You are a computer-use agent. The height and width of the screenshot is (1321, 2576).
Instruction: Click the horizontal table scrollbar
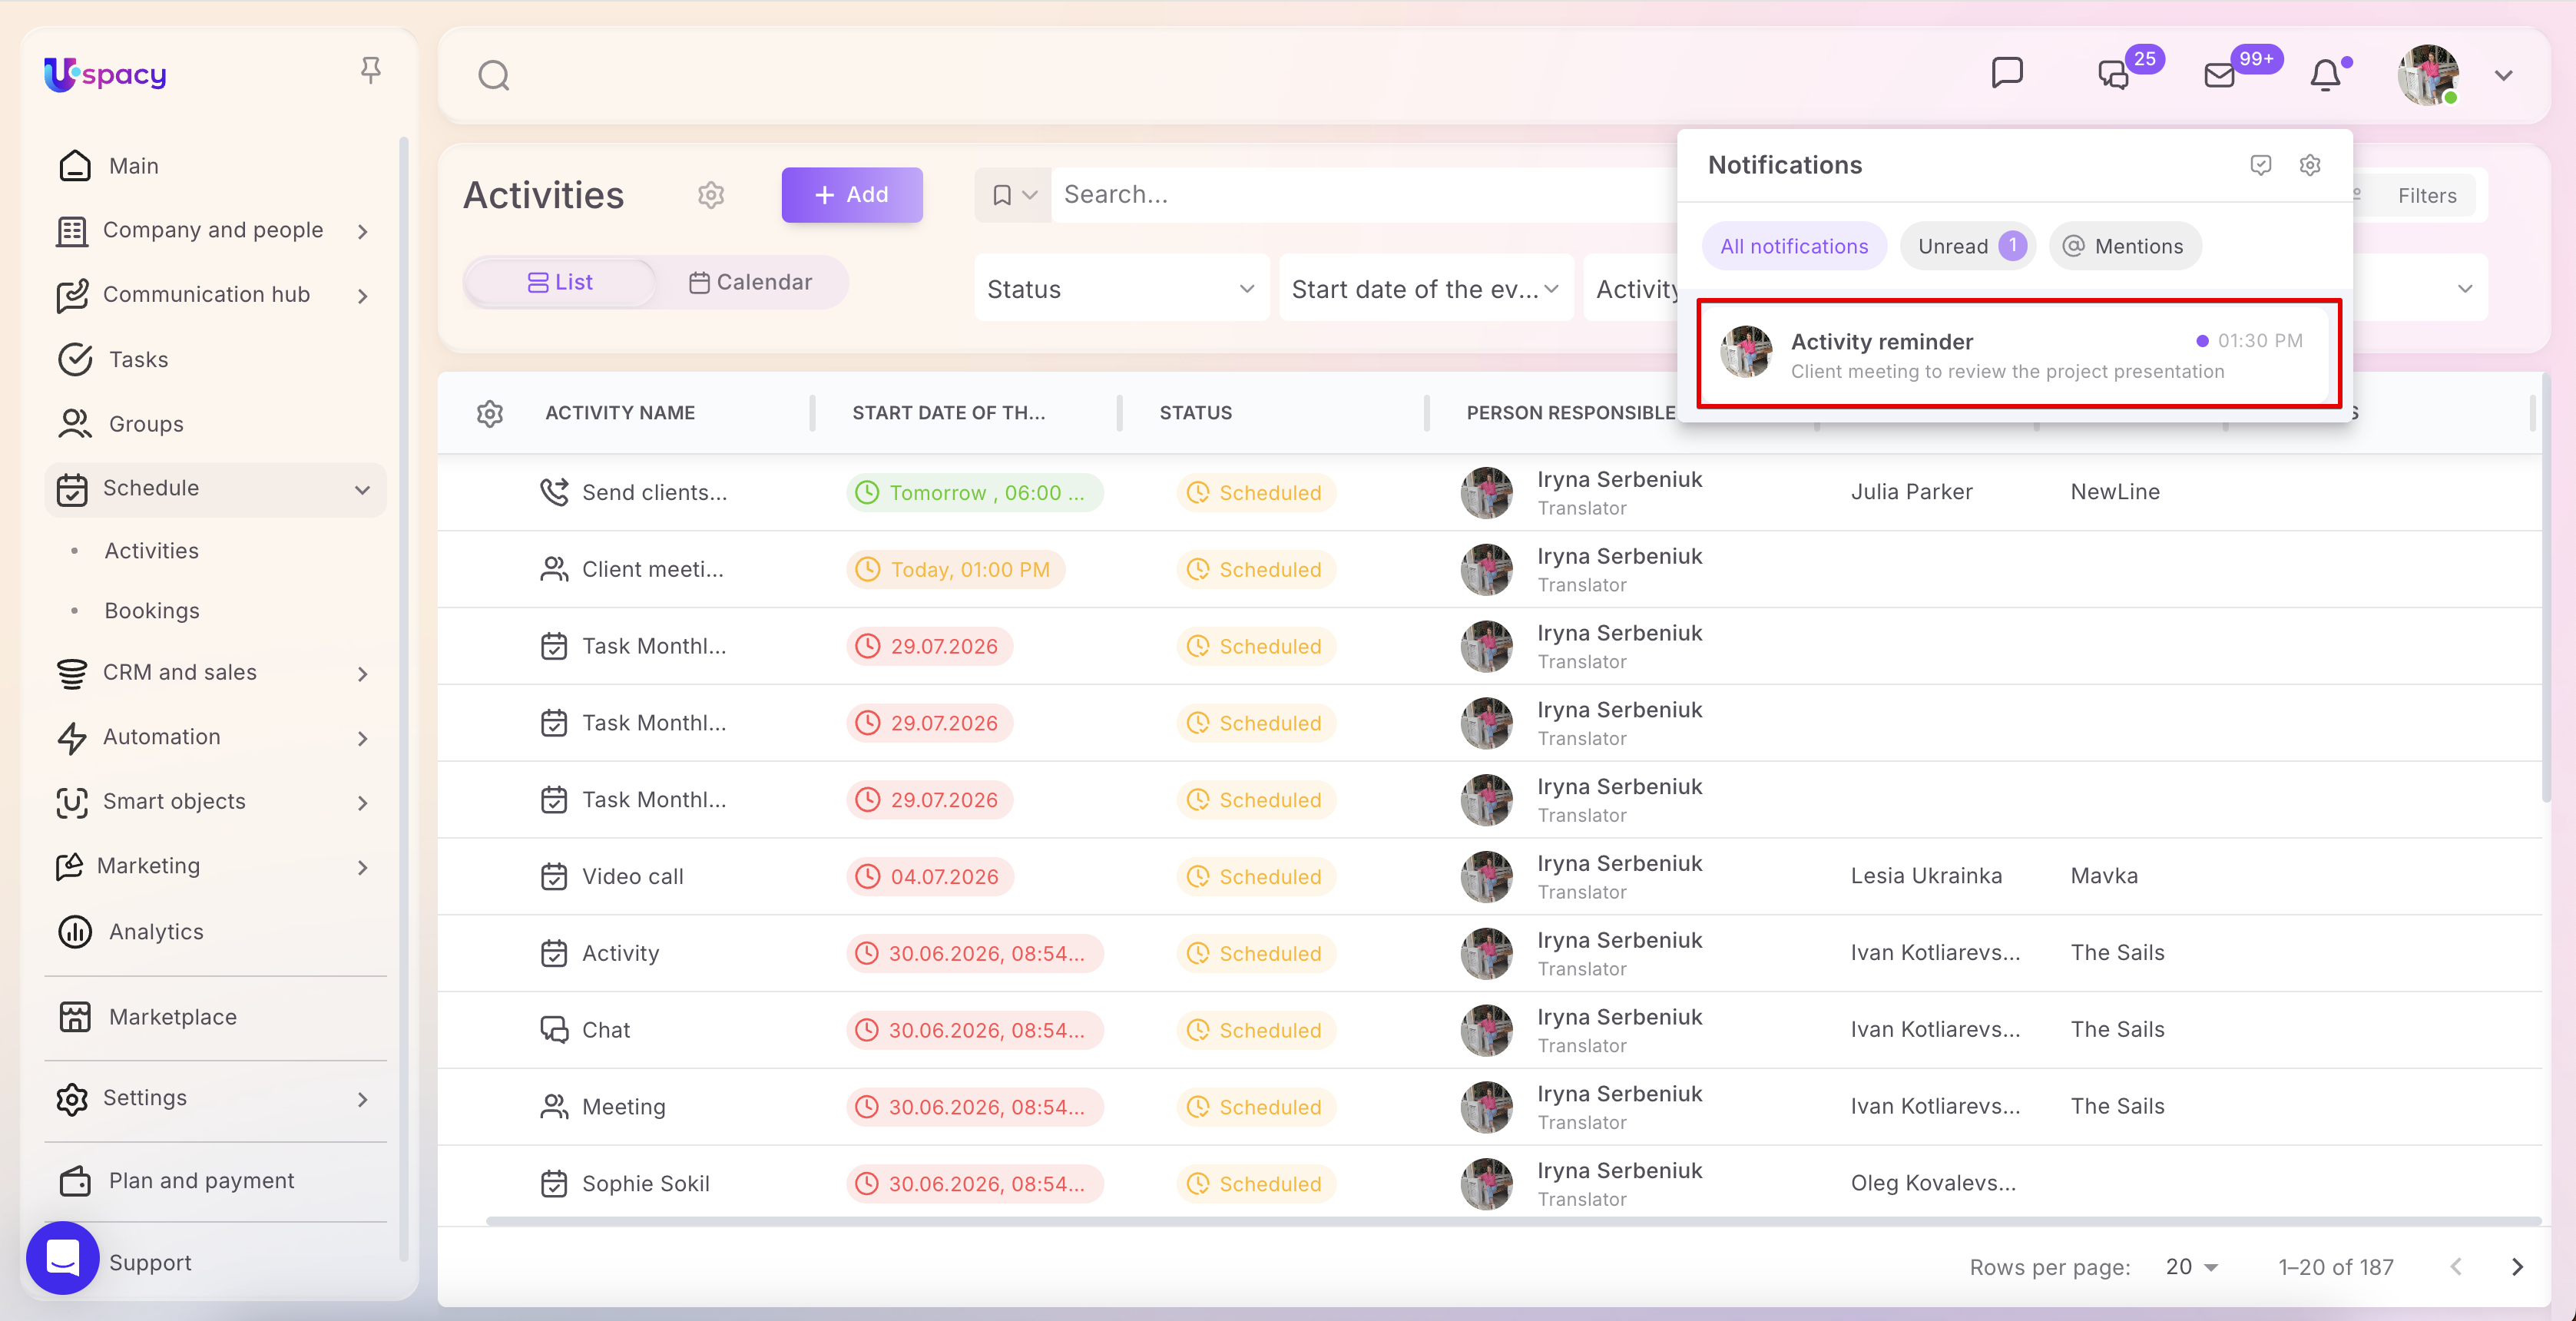1513,1221
